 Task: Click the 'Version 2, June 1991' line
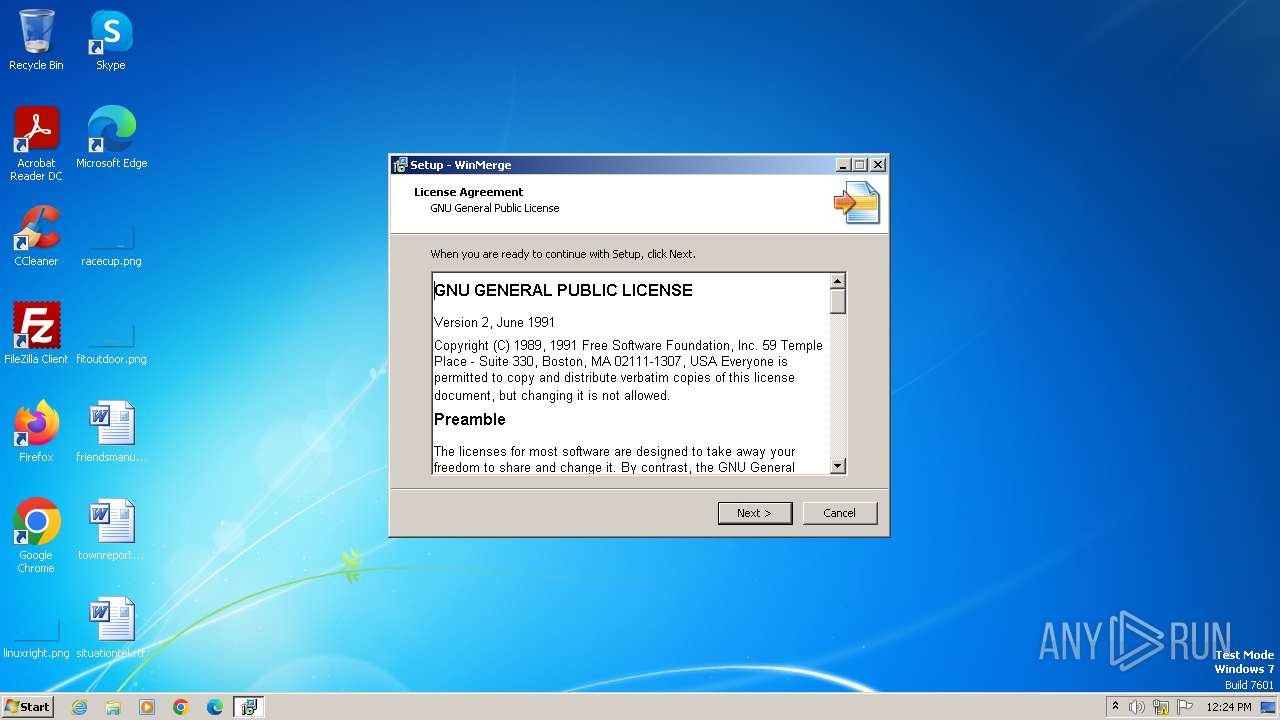494,322
